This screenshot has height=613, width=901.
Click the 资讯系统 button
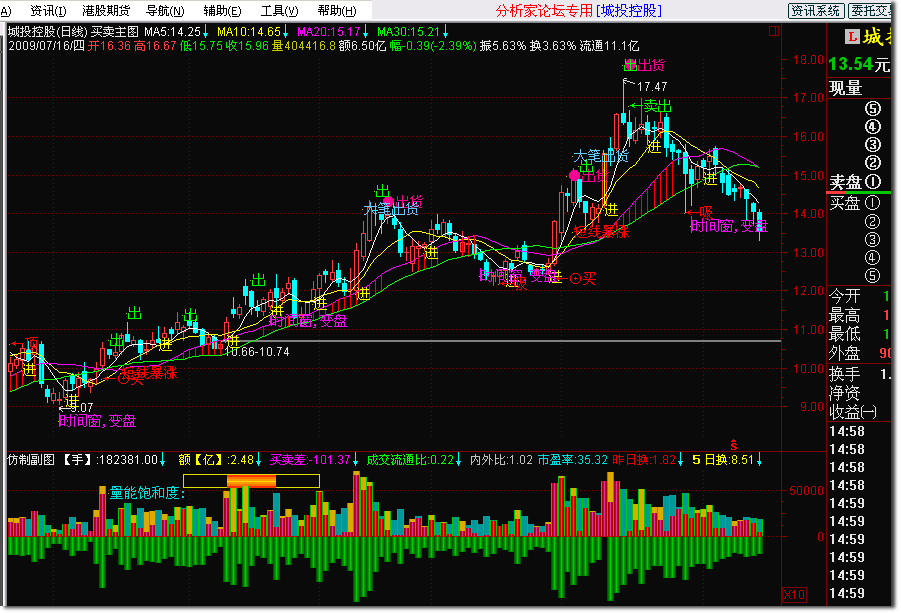815,10
